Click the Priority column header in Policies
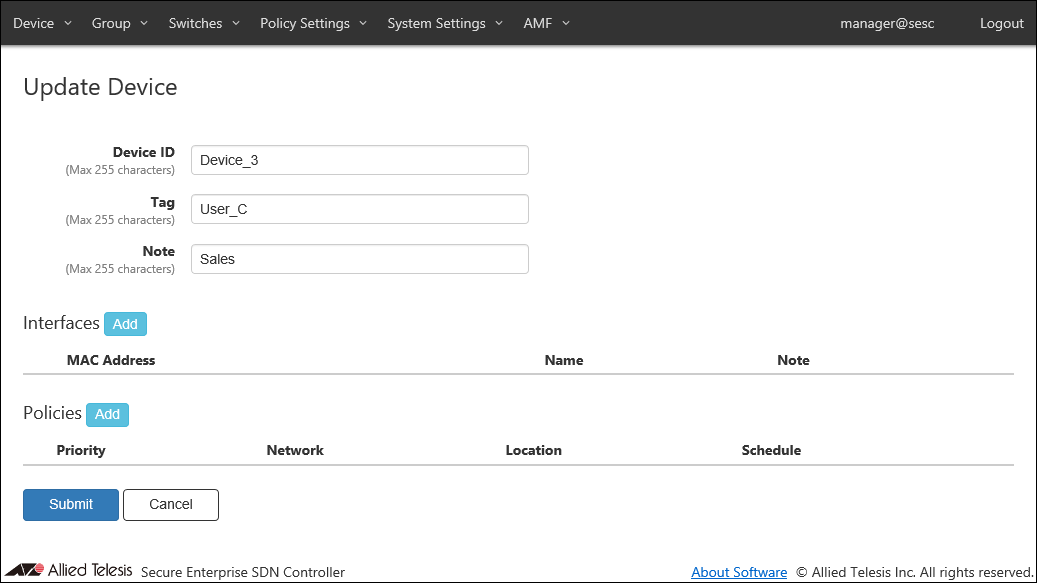1037x583 pixels. tap(81, 450)
